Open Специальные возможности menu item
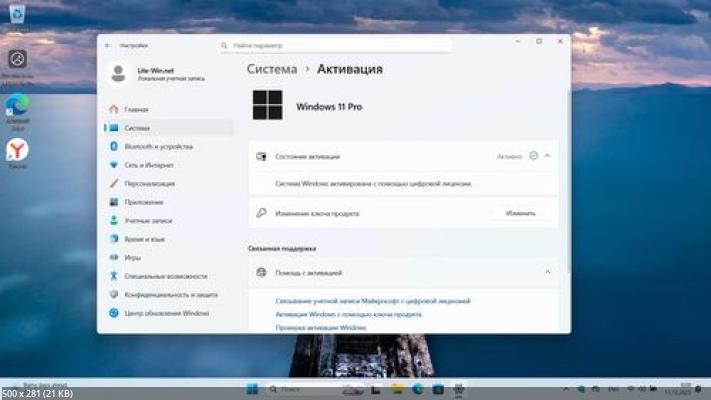This screenshot has height=400, width=711. [165, 276]
